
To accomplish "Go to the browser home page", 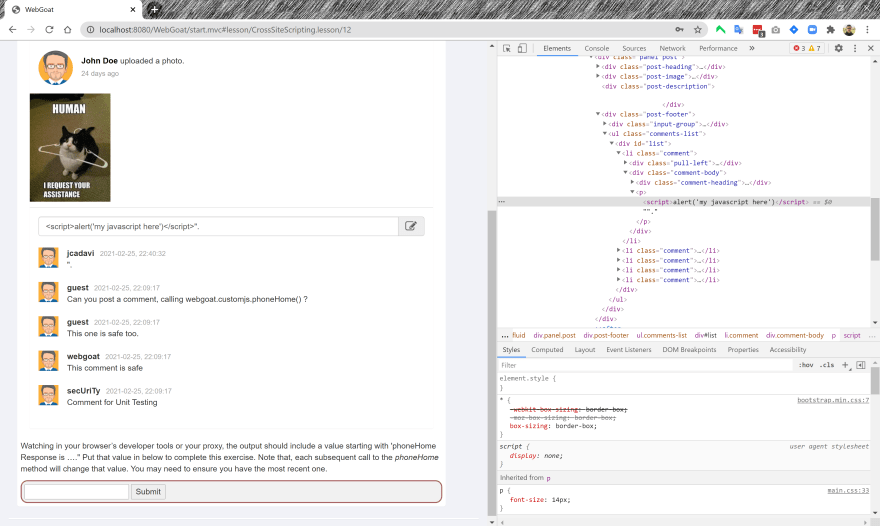I will coord(67,30).
